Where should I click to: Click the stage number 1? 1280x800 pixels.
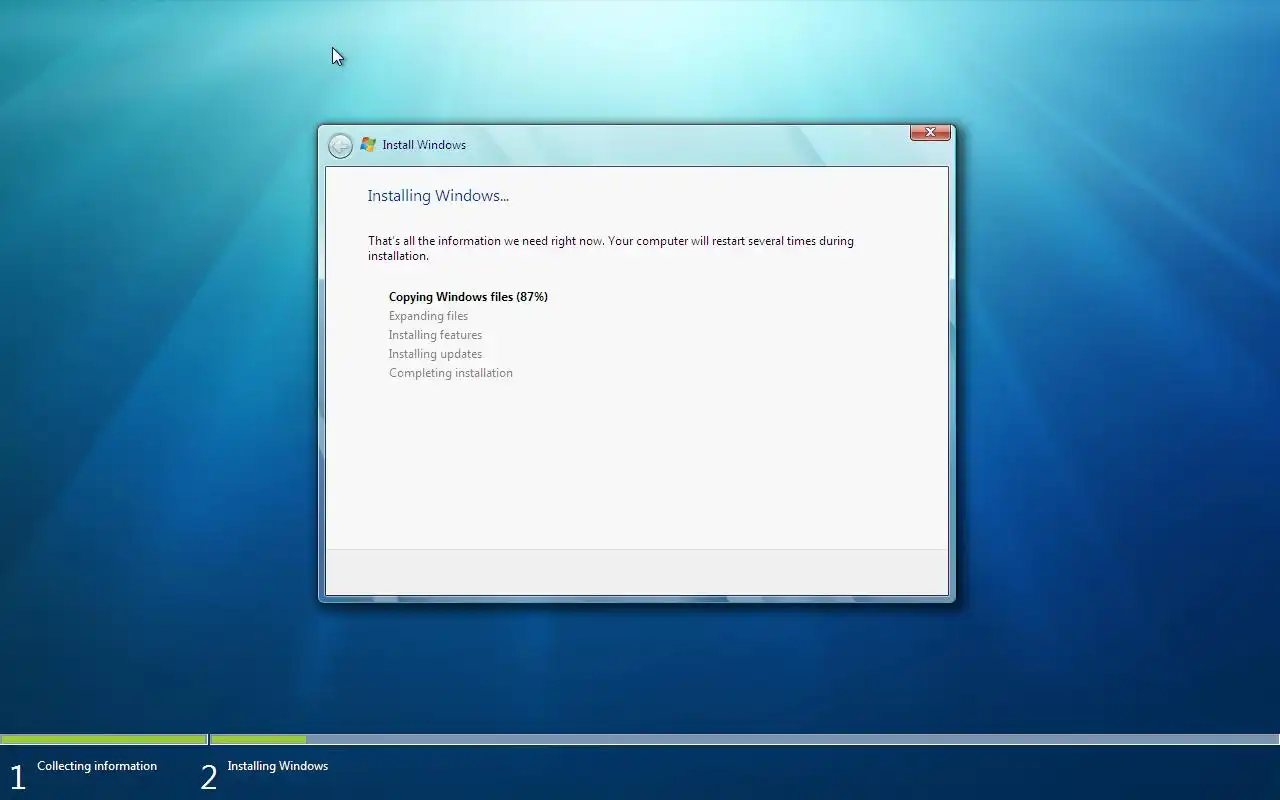pos(17,777)
